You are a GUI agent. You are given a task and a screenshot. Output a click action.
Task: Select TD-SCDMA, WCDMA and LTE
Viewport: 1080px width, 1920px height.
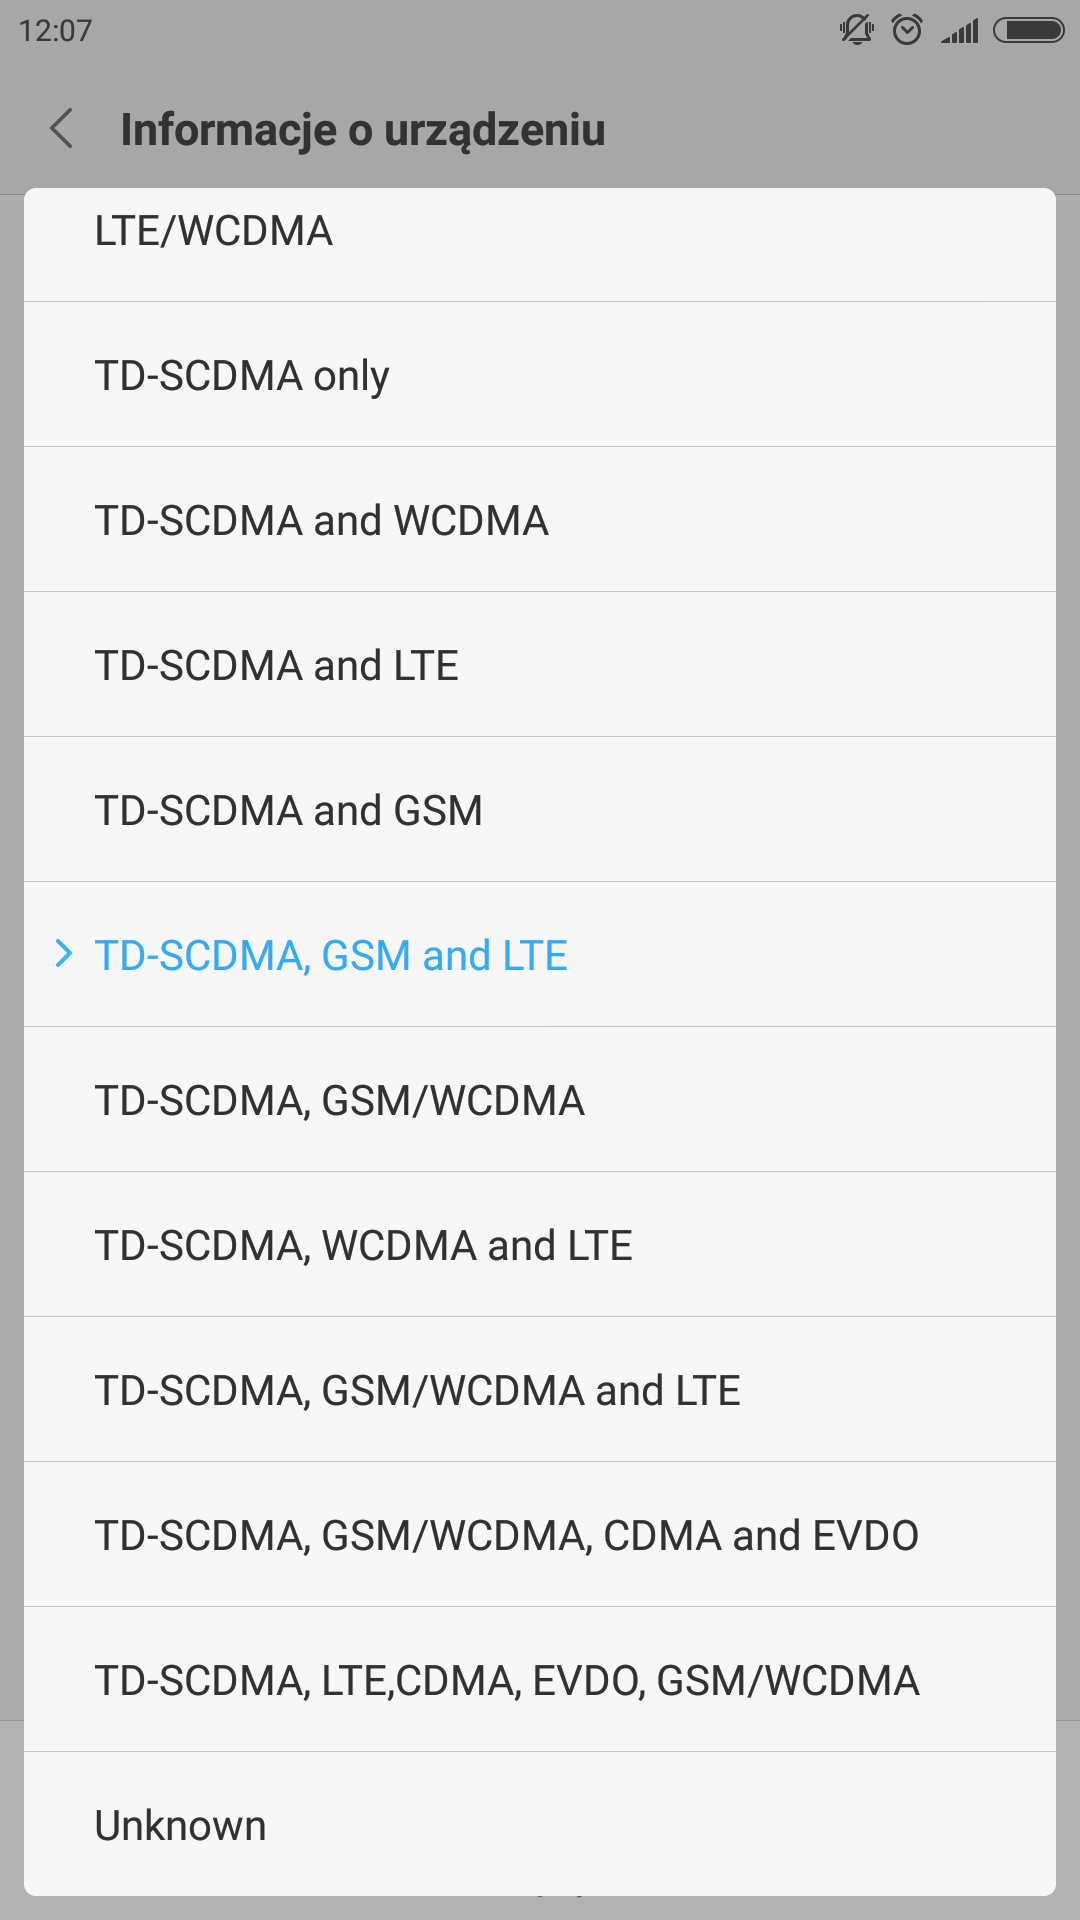click(x=364, y=1246)
